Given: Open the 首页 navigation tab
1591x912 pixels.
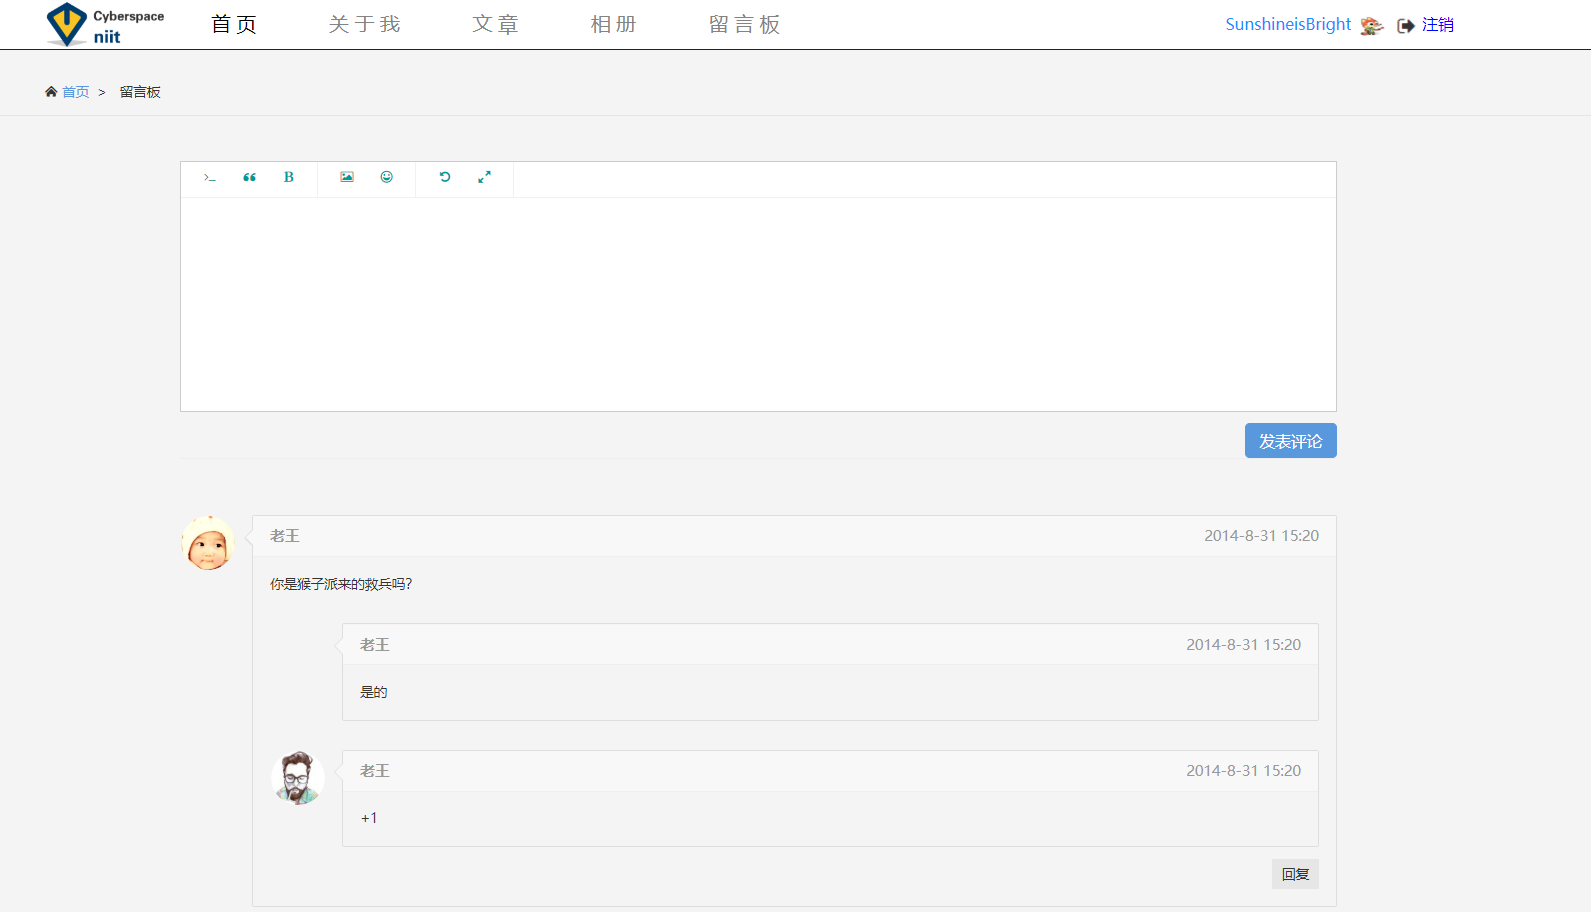Looking at the screenshot, I should click(234, 24).
